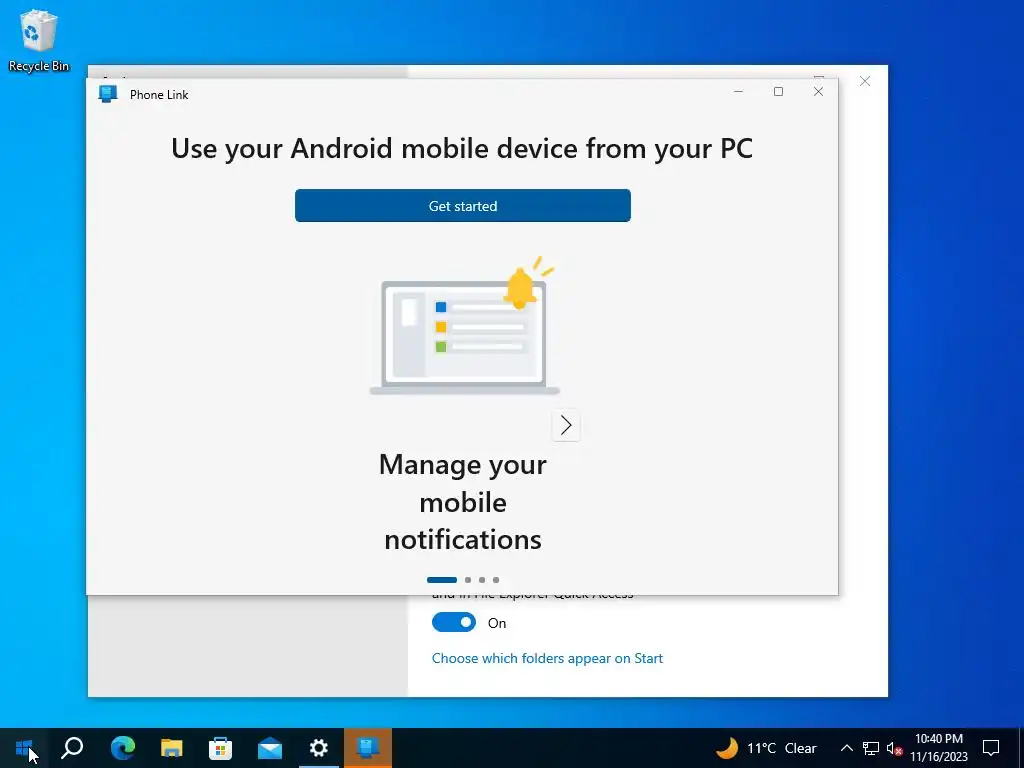
Task: Click the Get started button
Action: point(462,206)
